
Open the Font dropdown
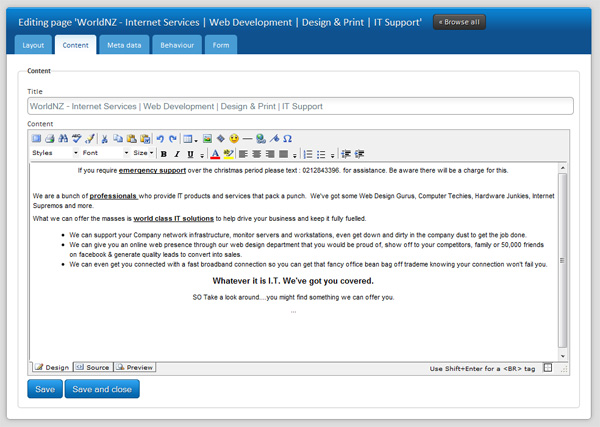click(105, 153)
